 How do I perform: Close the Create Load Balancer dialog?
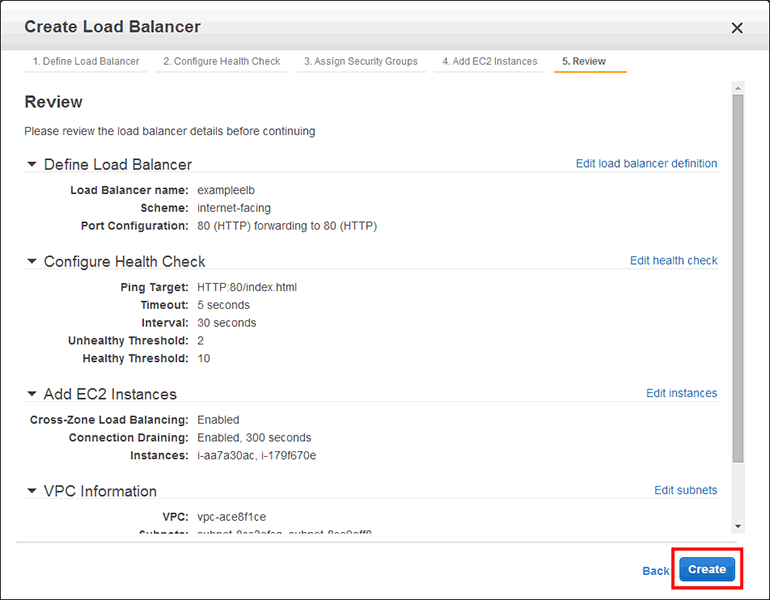(737, 28)
